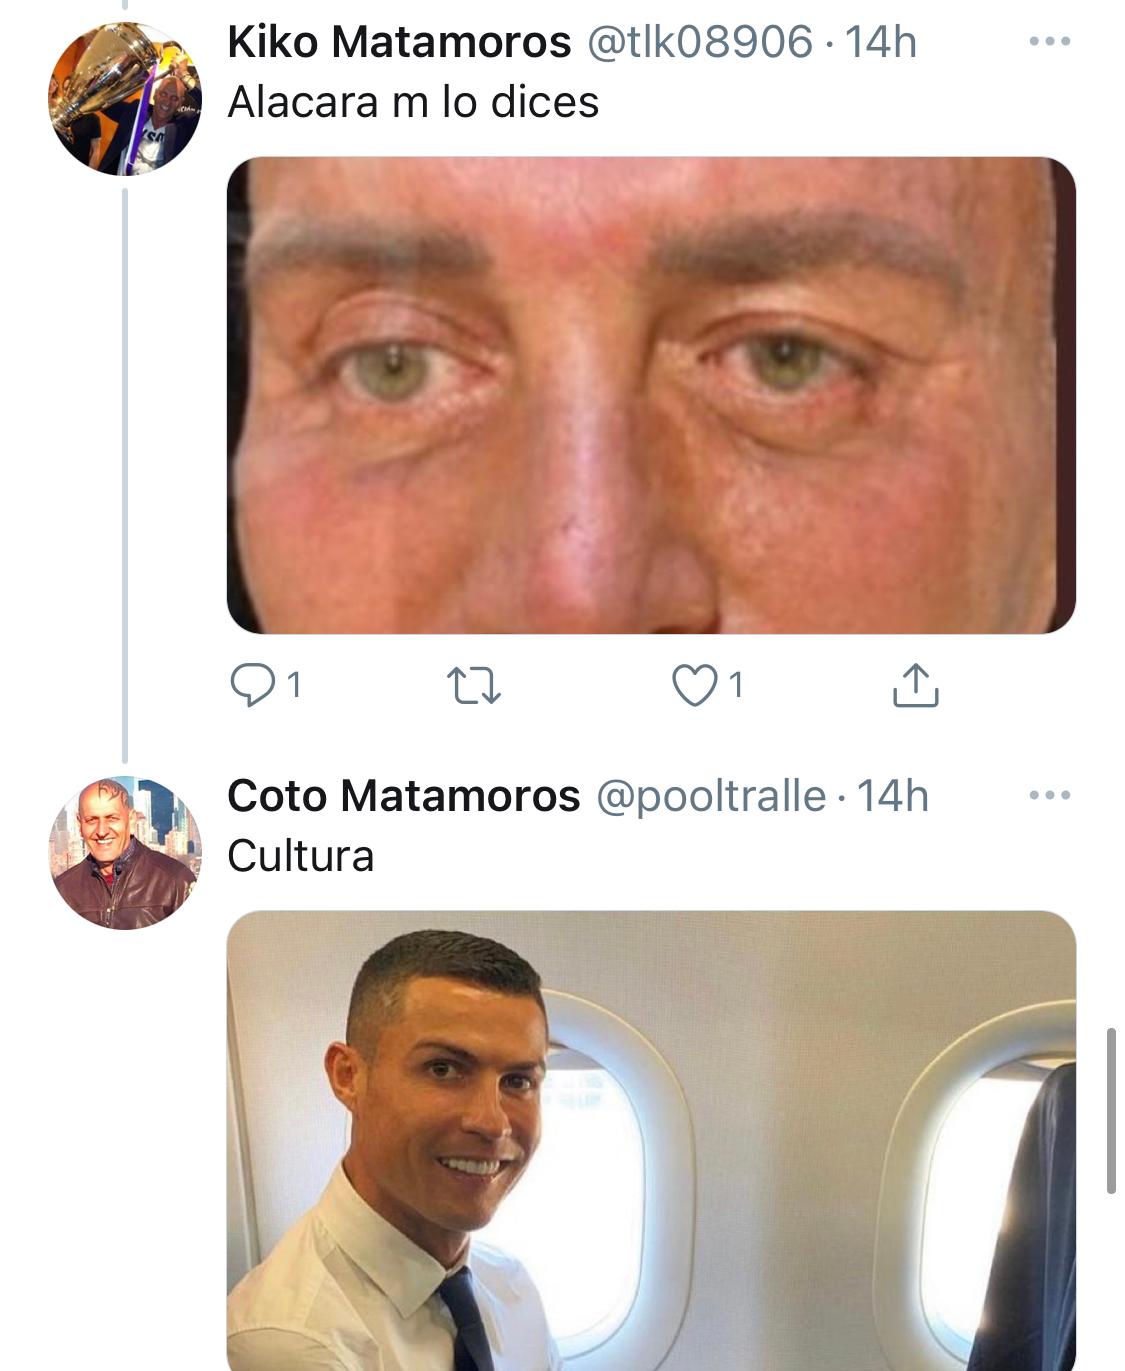This screenshot has height=1371, width=1125.
Task: Open the tweet text "Alacara m lo dices"
Action: [x=413, y=102]
